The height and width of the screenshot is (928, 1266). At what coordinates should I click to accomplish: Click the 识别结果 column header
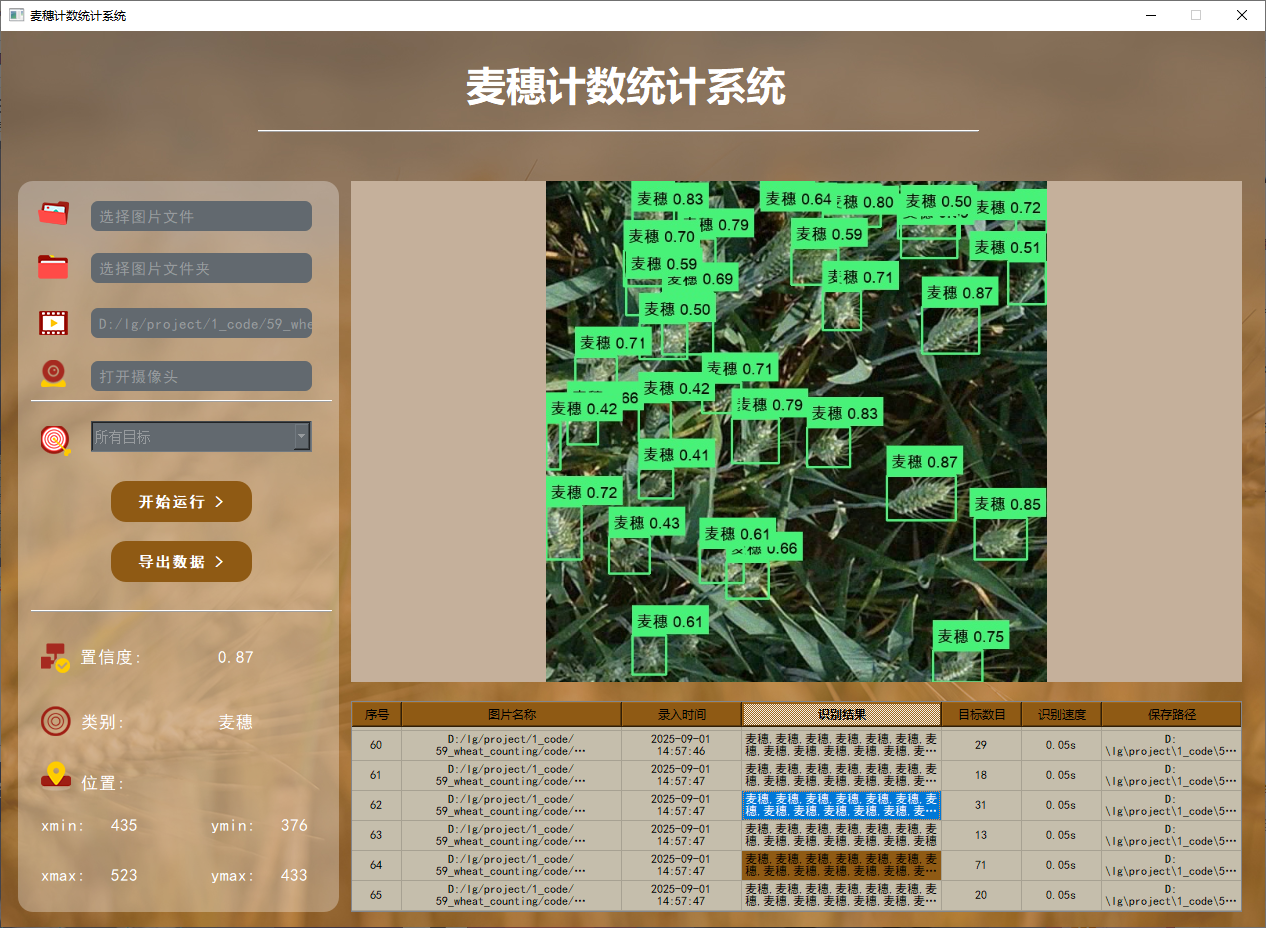(841, 714)
